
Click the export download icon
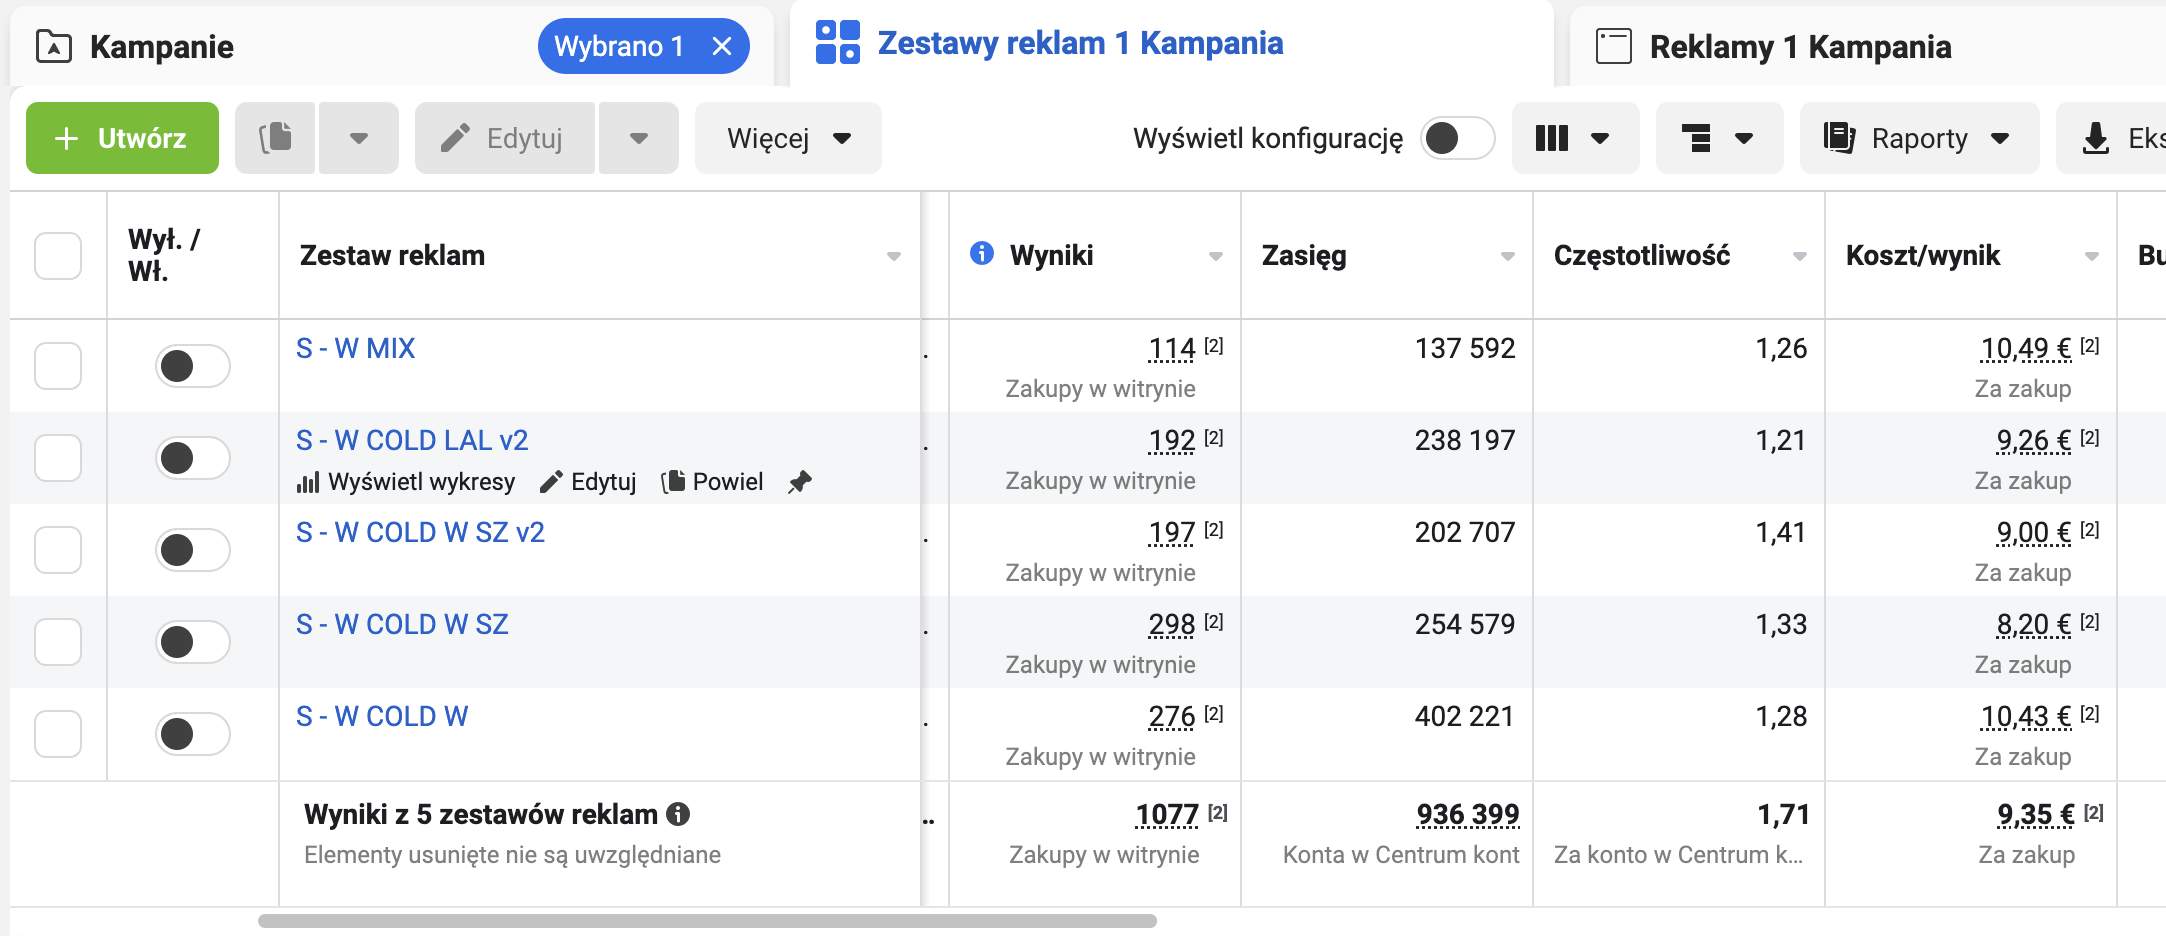2095,138
